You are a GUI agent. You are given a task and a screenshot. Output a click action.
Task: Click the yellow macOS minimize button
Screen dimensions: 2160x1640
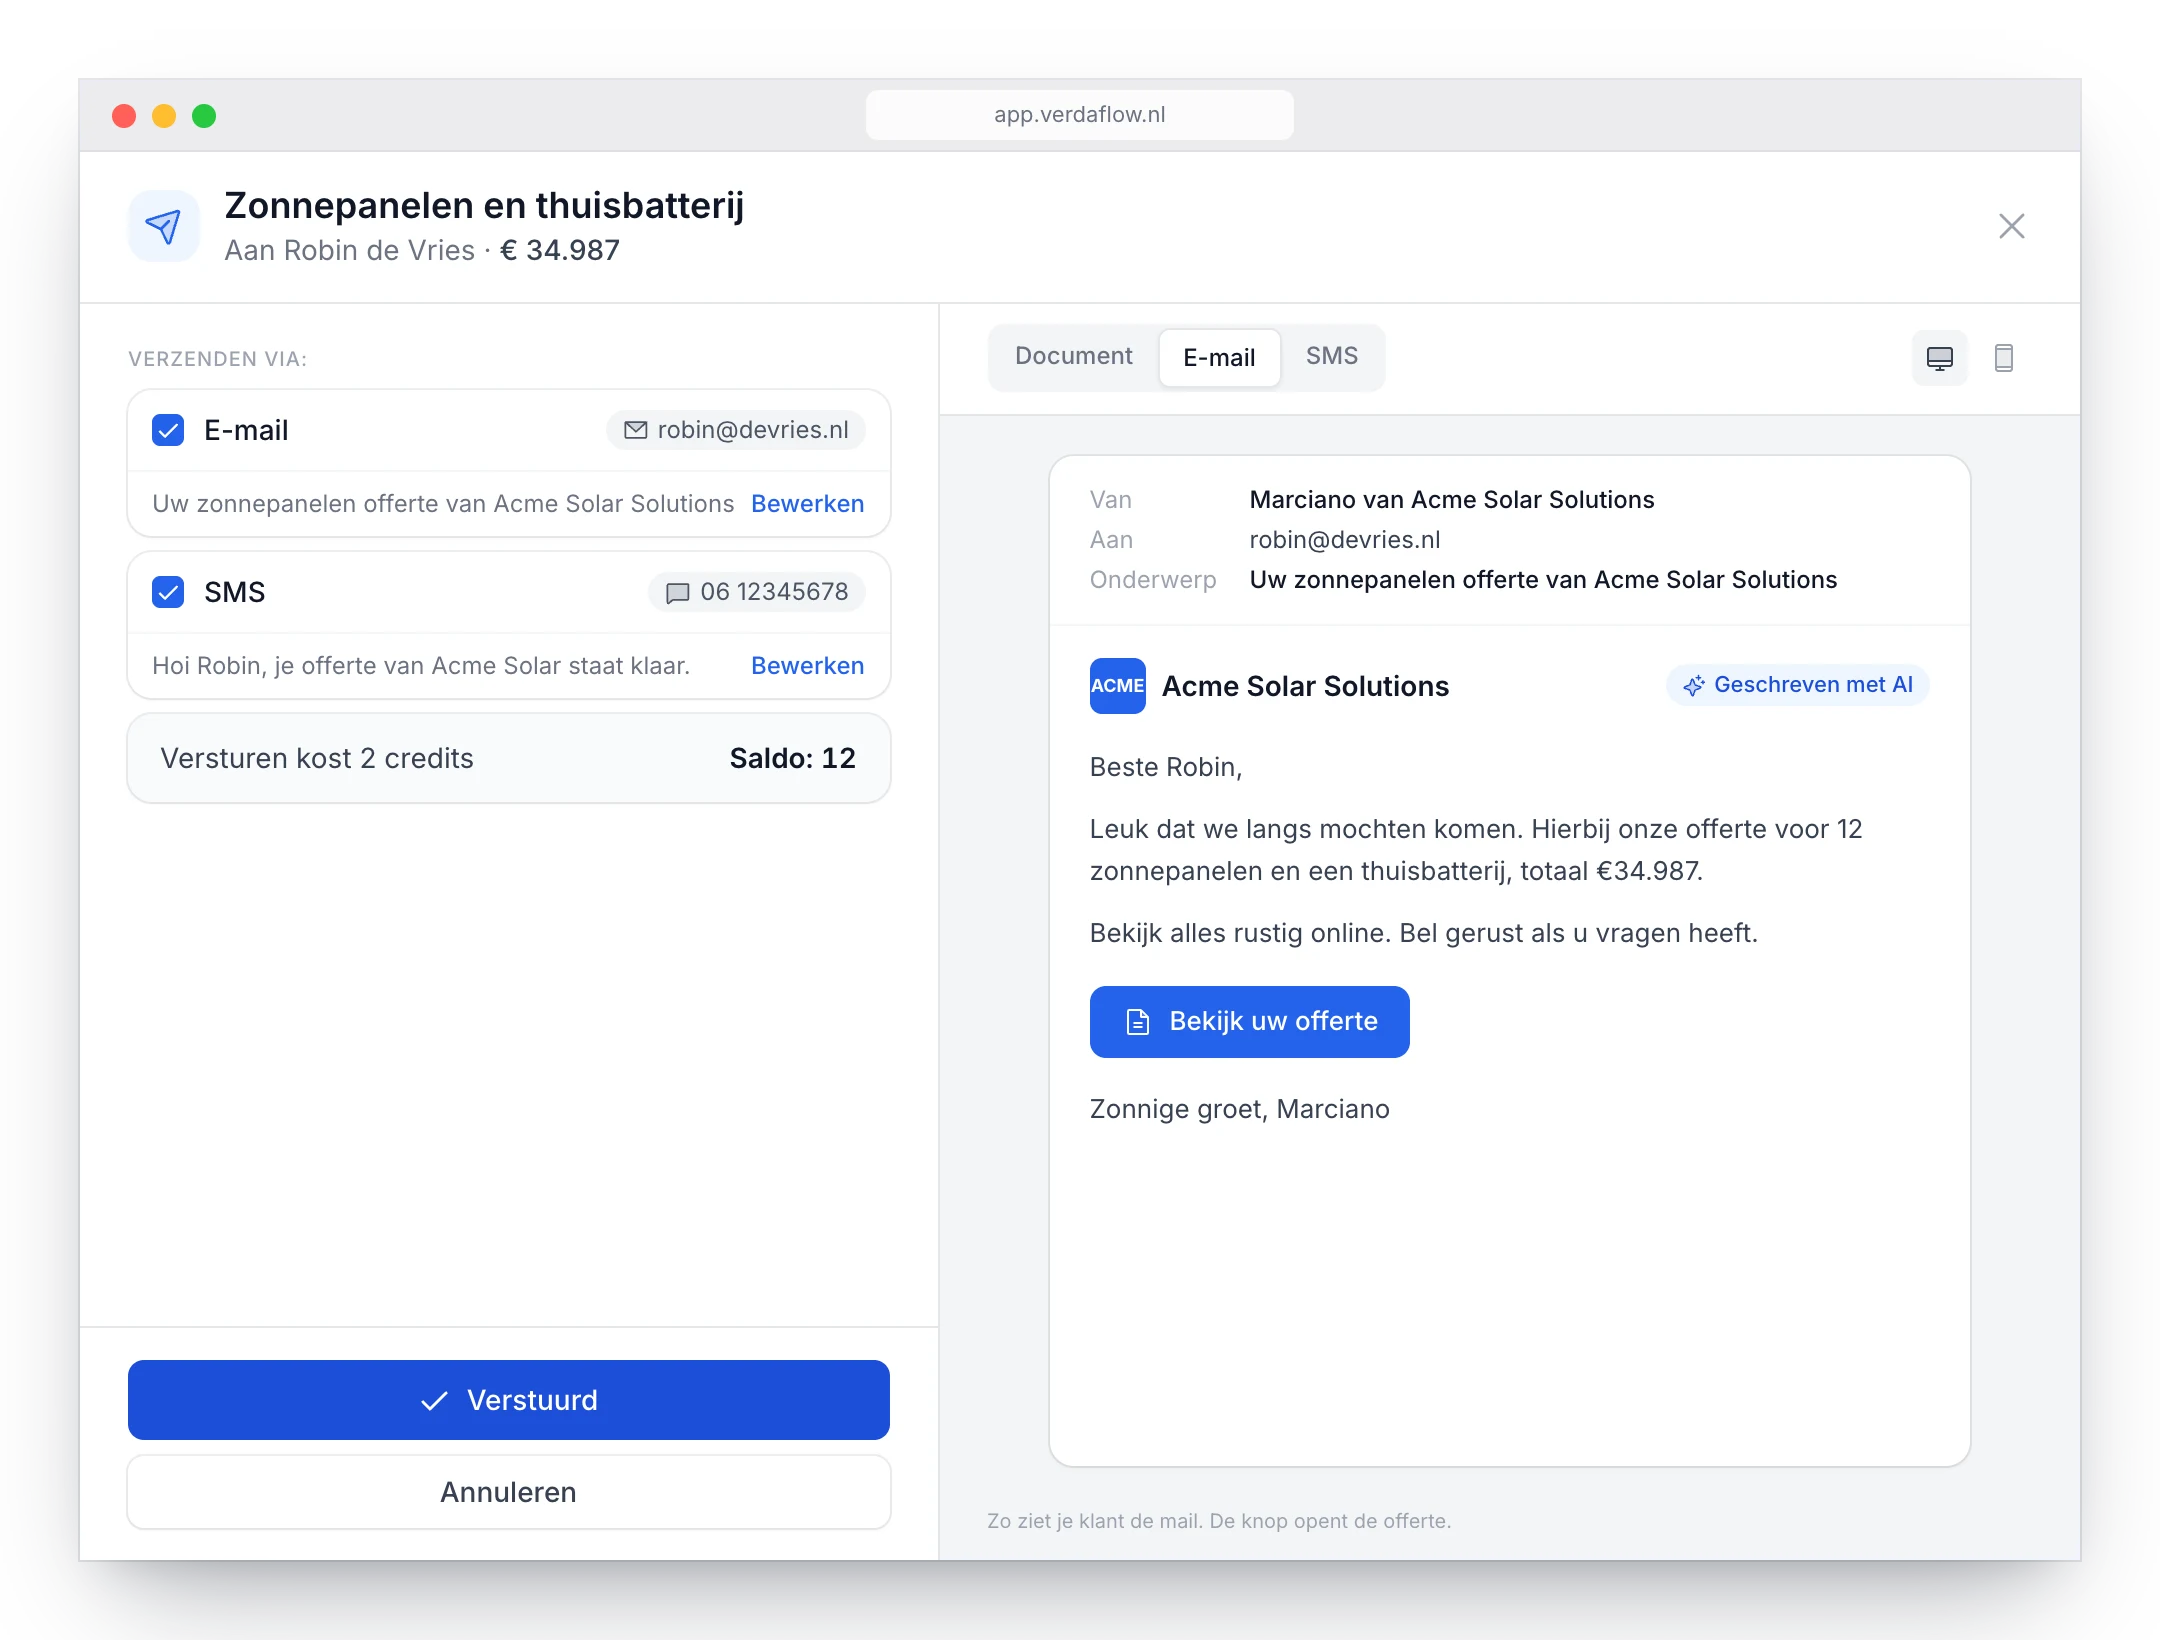click(164, 116)
